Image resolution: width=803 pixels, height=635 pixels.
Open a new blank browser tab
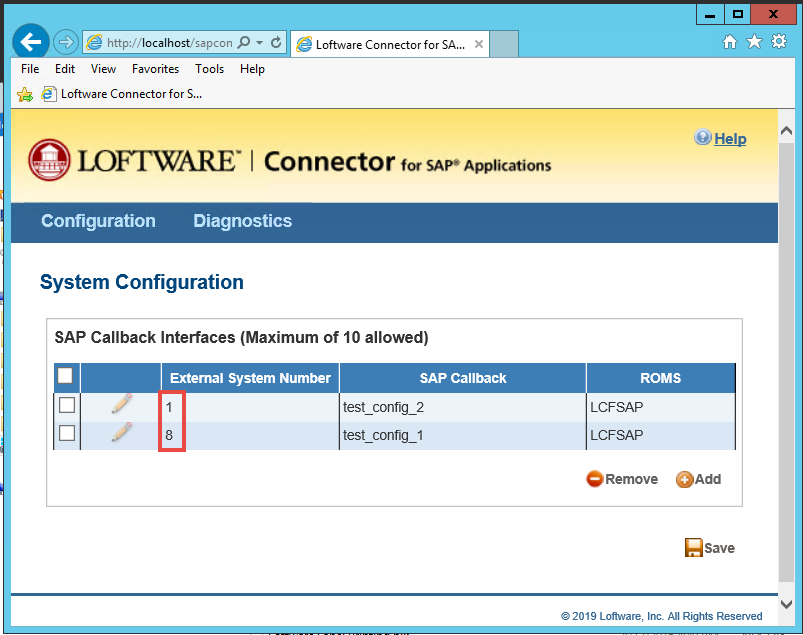(504, 44)
